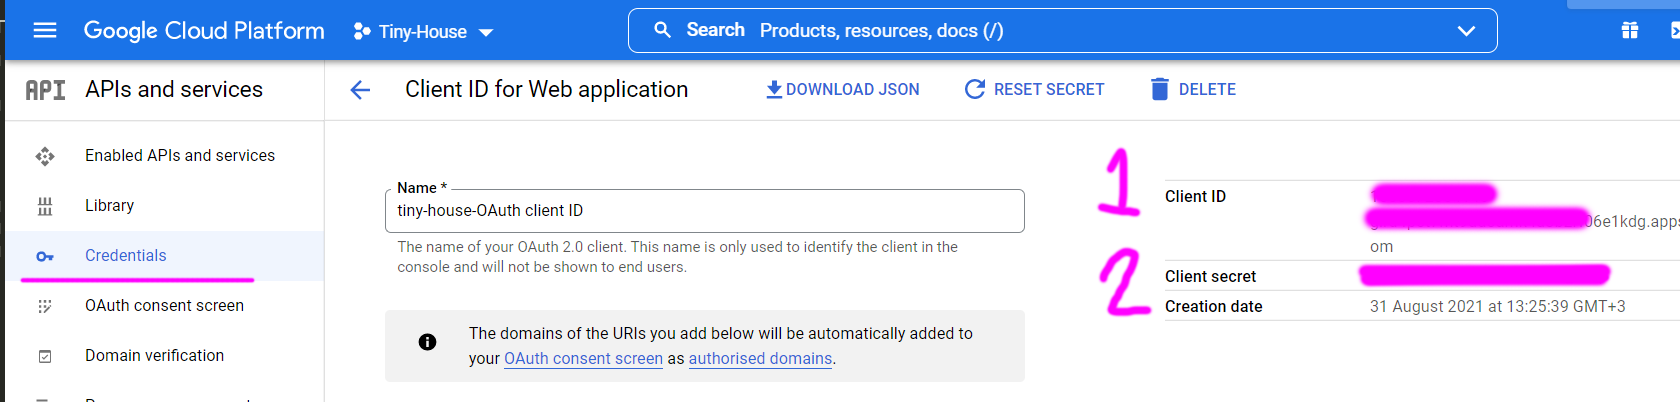1680x402 pixels.
Task: Open the gift free trial icon
Action: tap(1629, 31)
